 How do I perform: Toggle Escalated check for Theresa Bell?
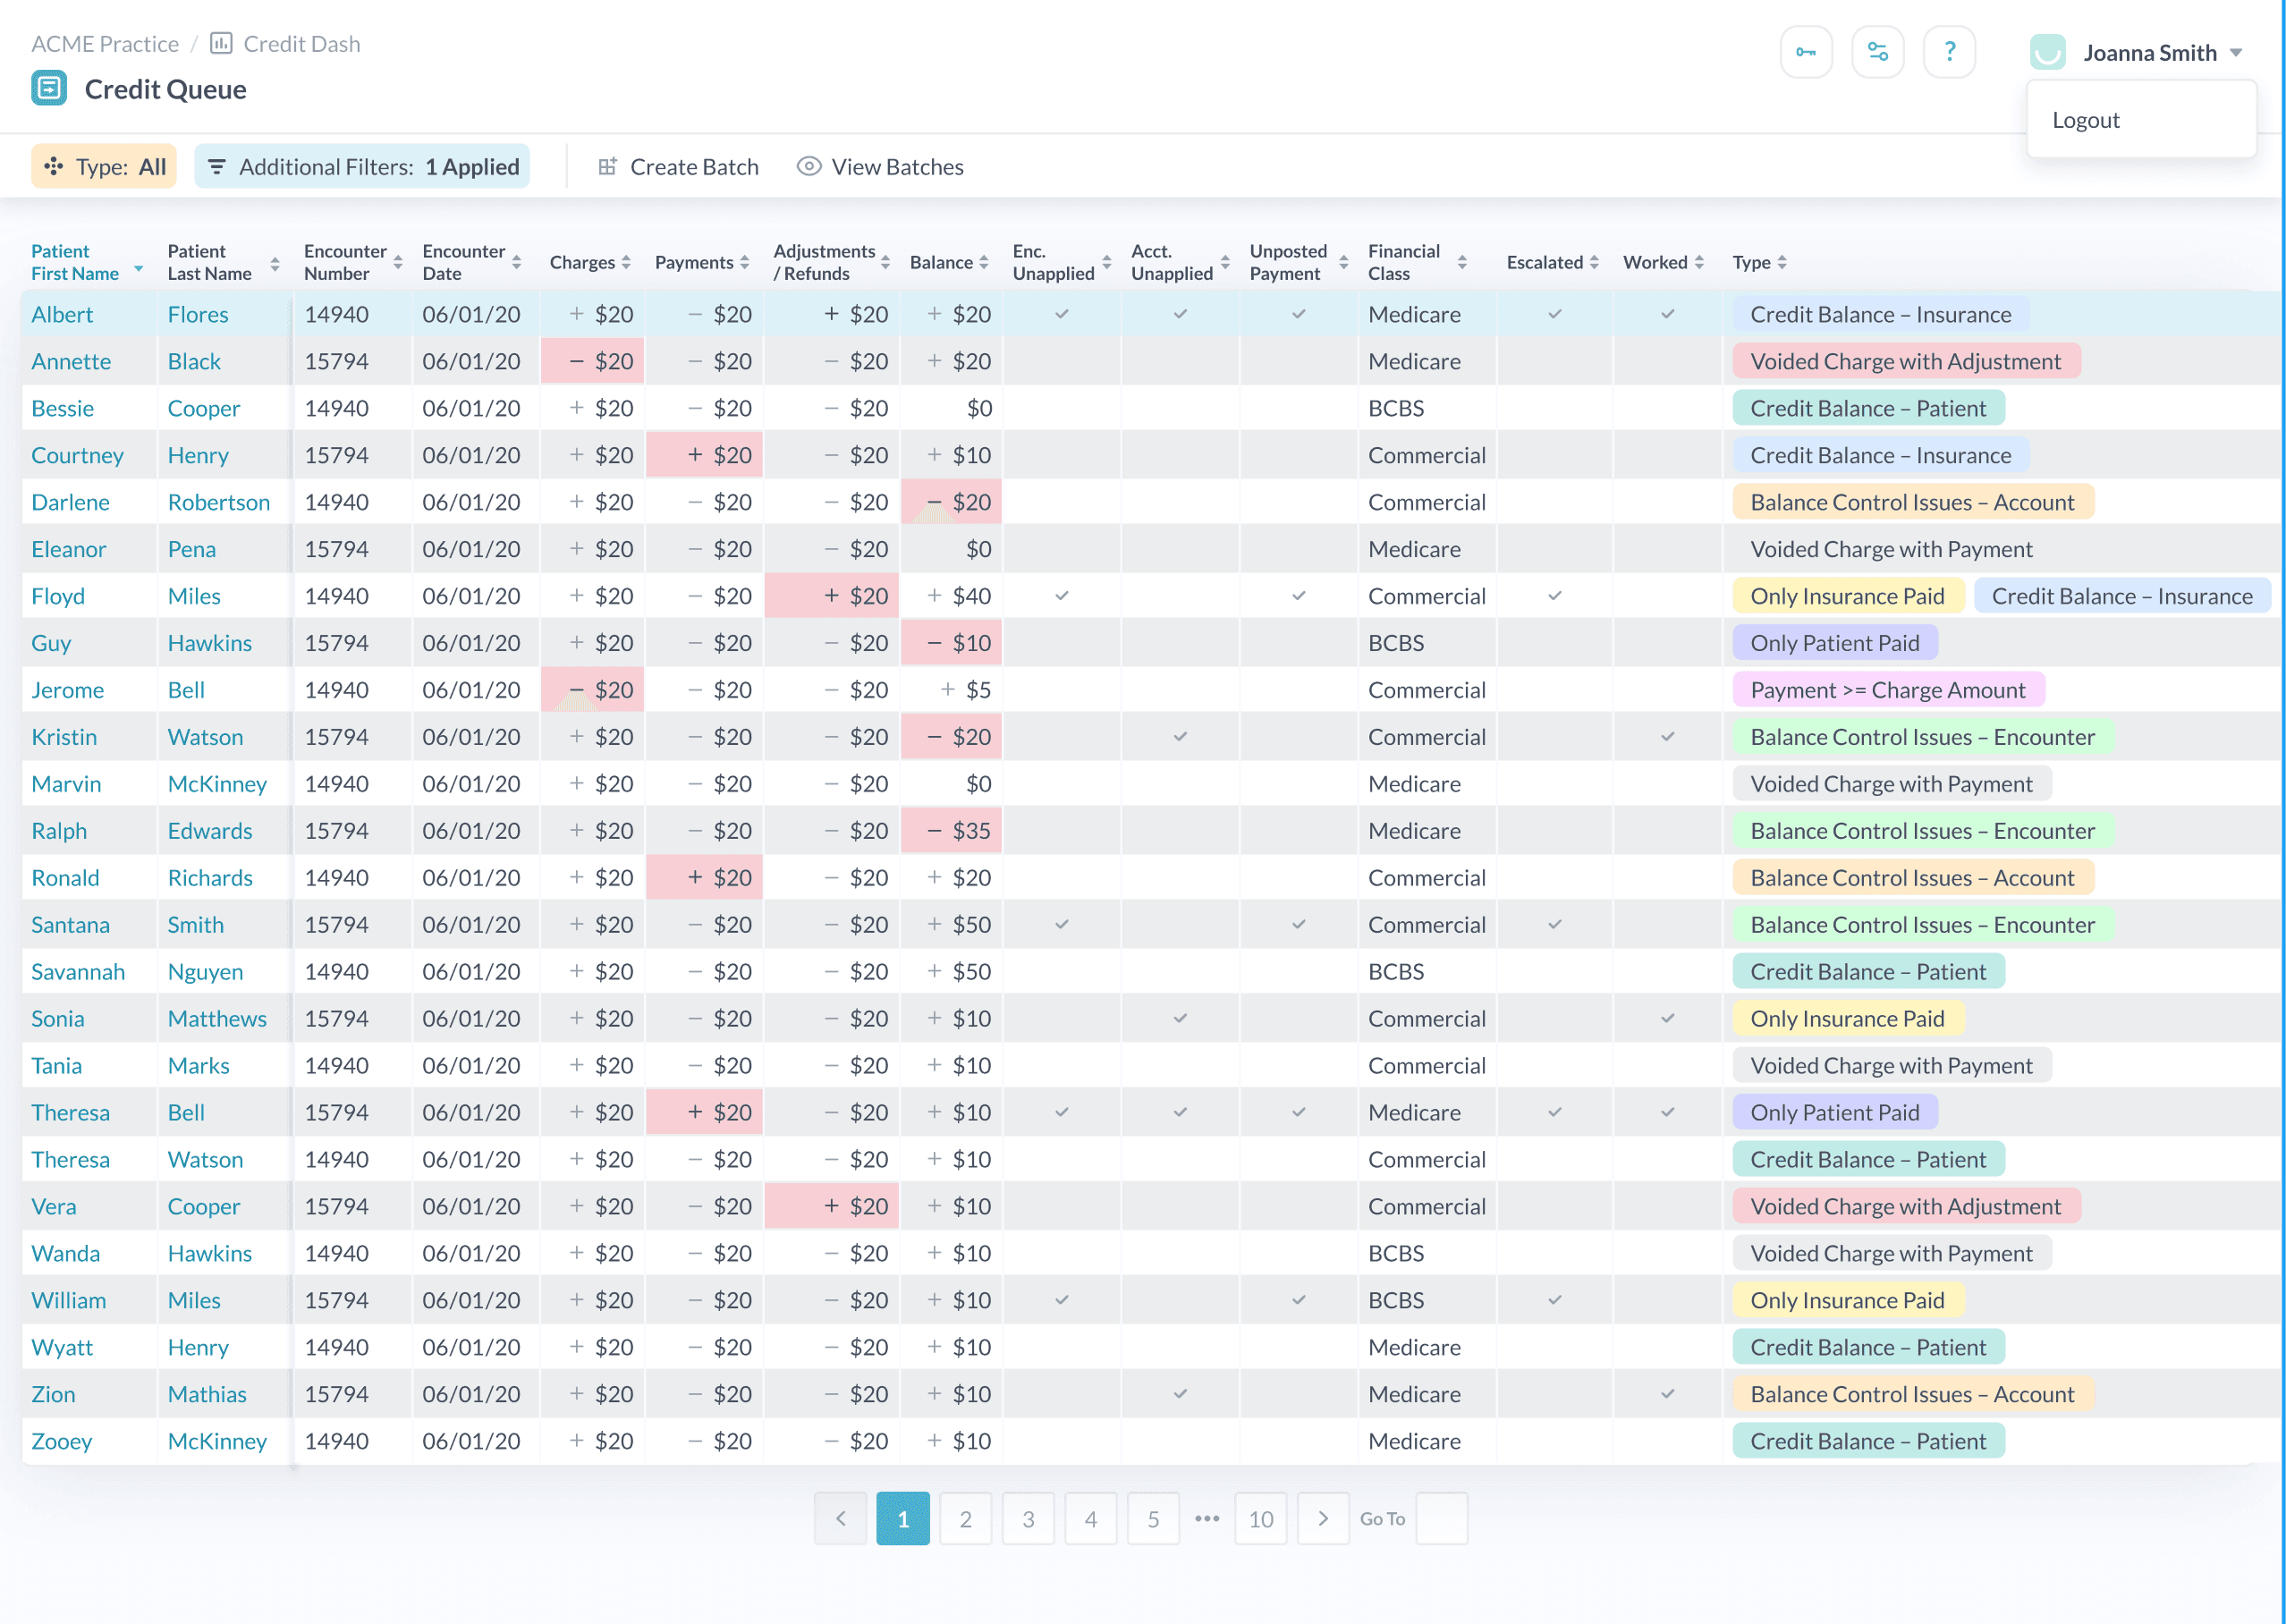tap(1554, 1113)
